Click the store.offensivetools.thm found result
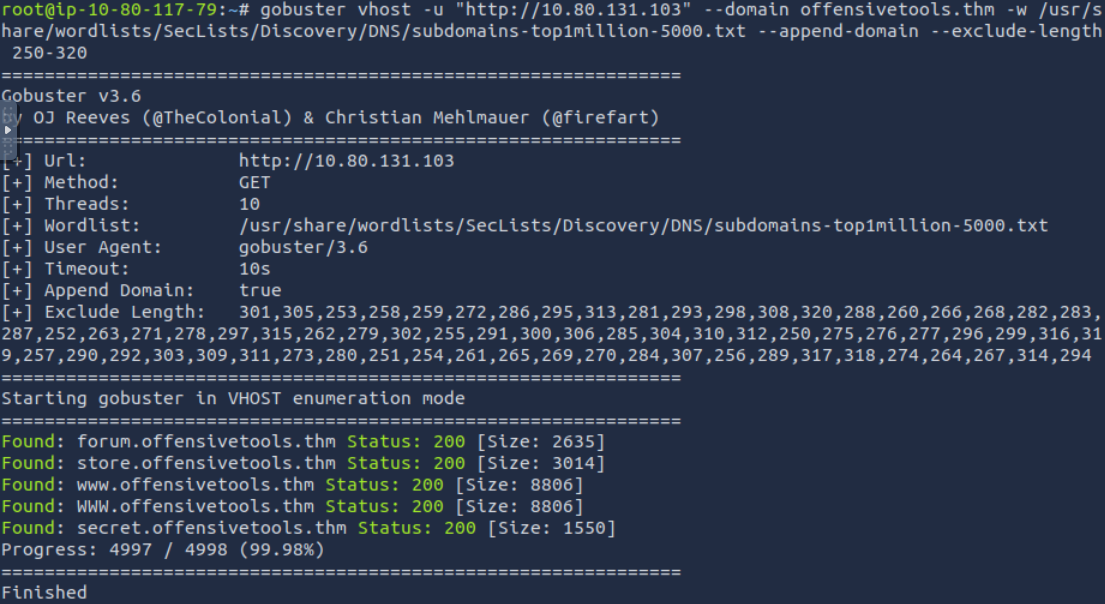The width and height of the screenshot is (1105, 604). pyautogui.click(x=206, y=463)
